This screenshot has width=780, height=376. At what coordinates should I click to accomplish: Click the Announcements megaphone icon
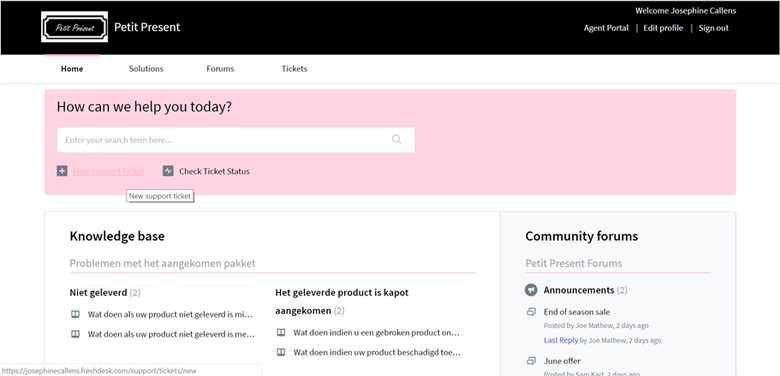531,290
